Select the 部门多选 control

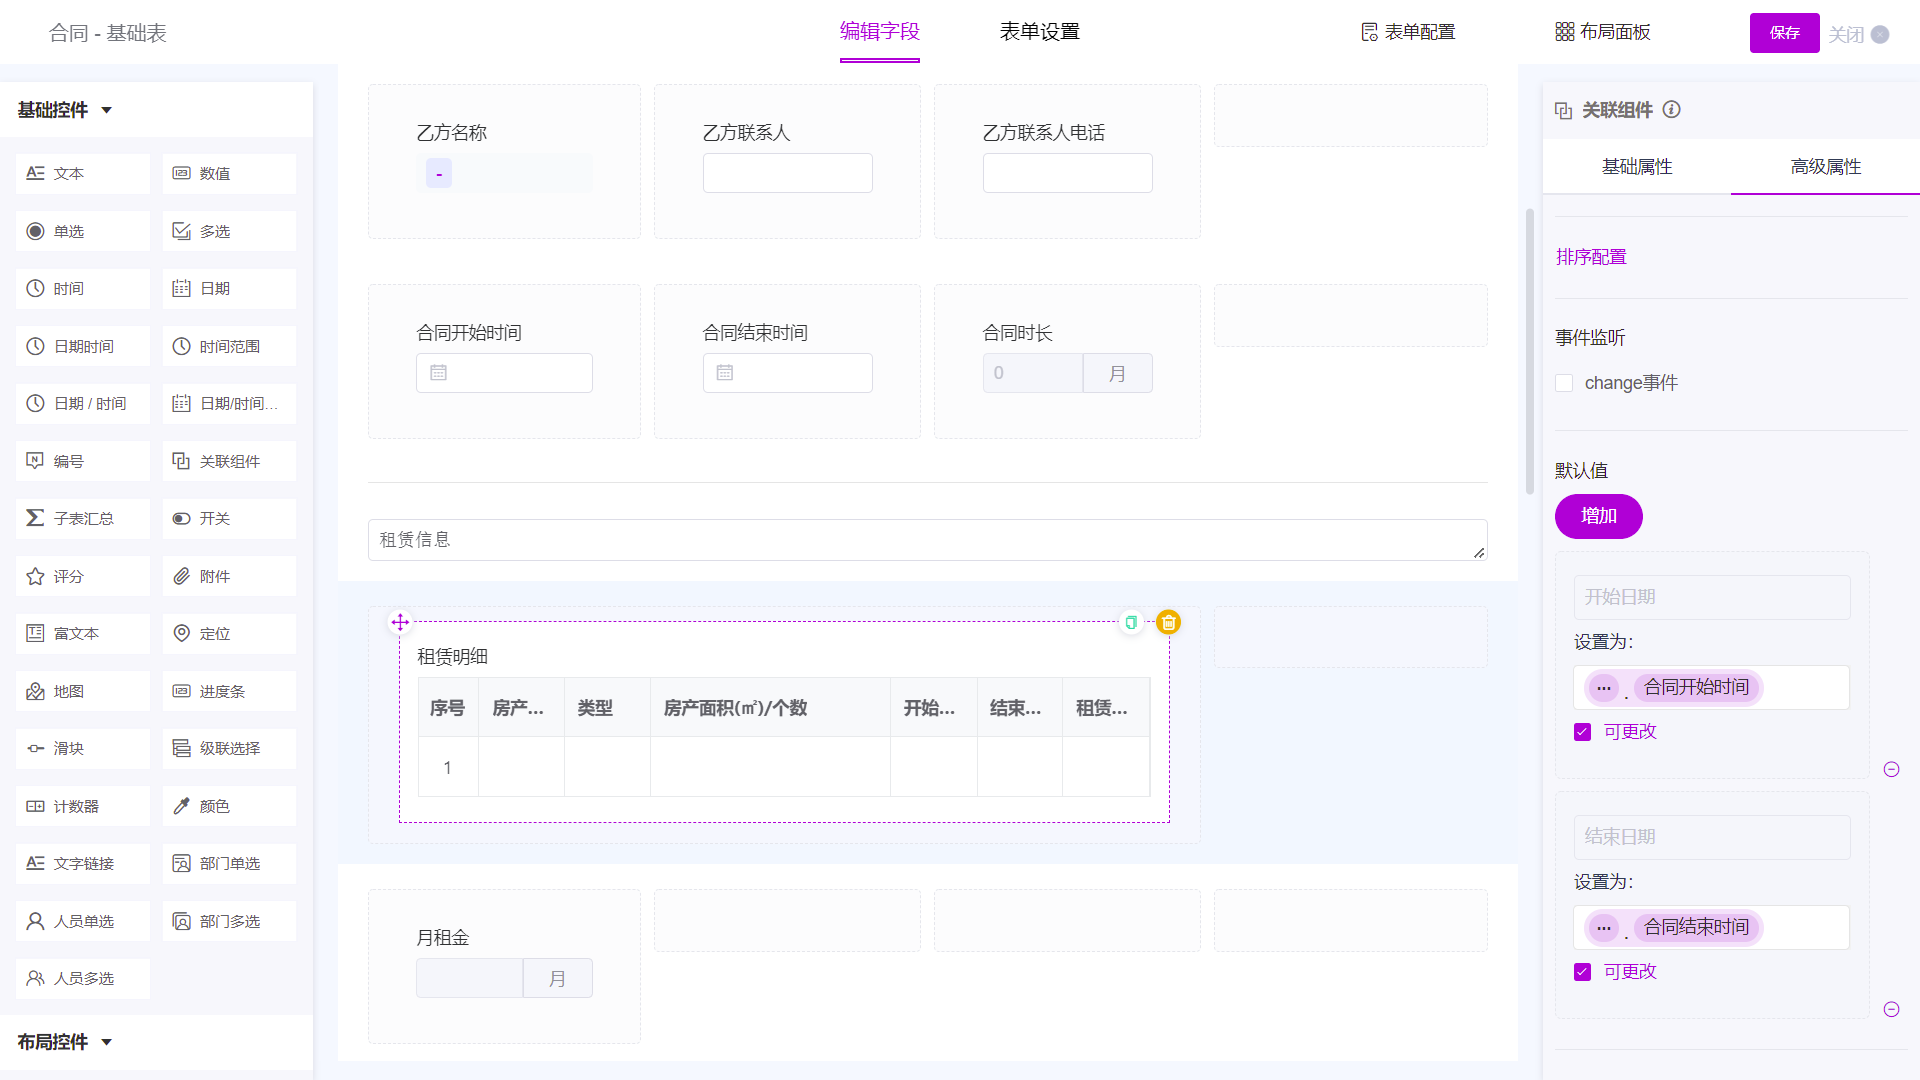click(229, 921)
